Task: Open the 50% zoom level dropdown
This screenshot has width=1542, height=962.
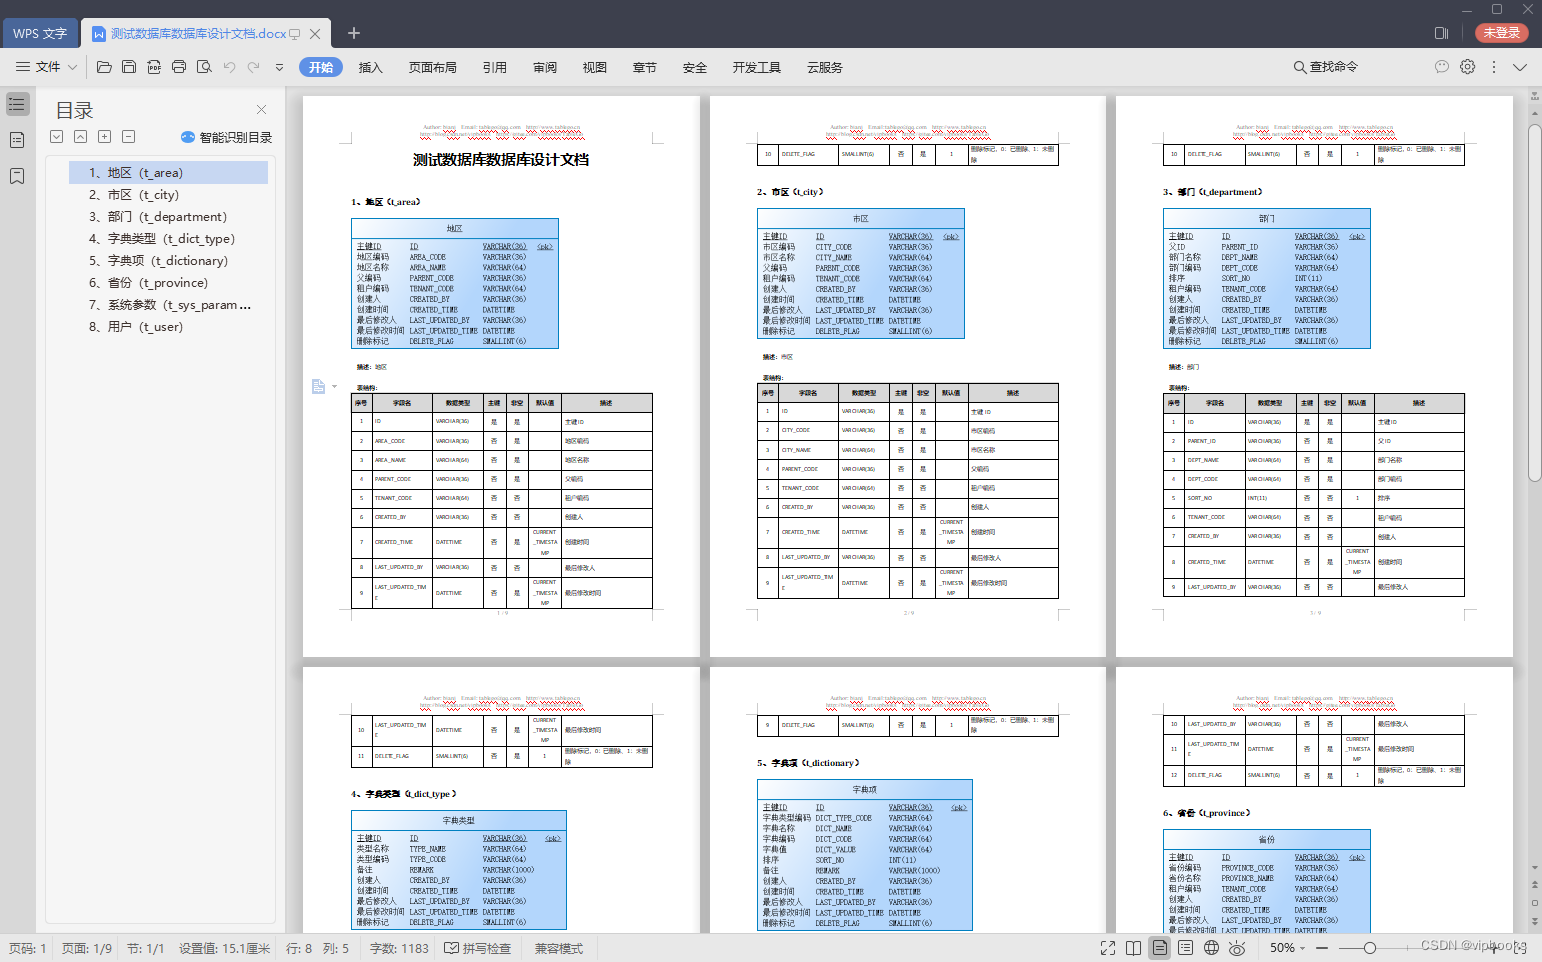Action: (x=1289, y=948)
